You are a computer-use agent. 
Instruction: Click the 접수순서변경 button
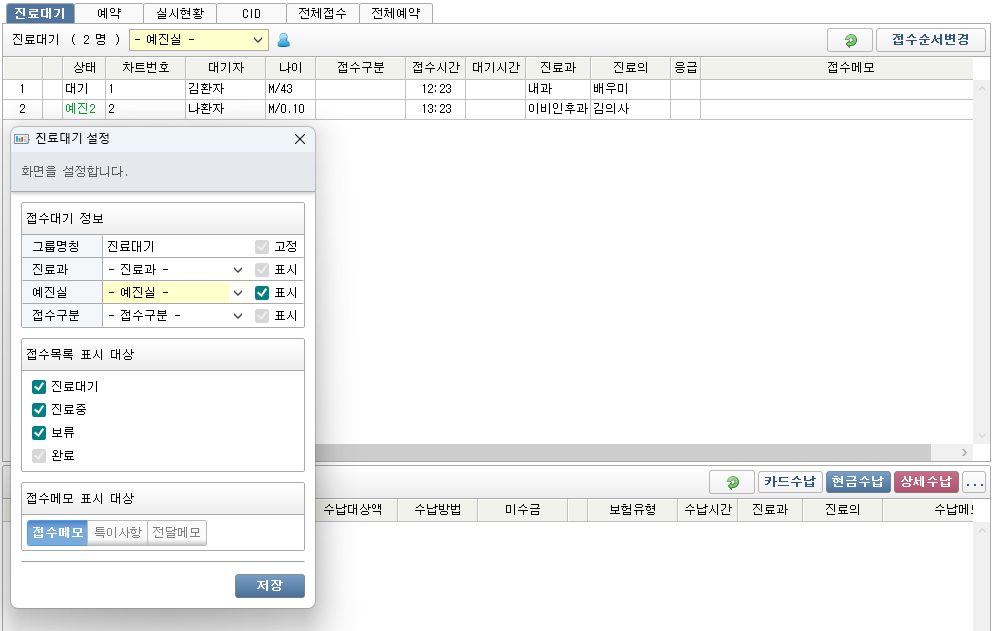(930, 41)
